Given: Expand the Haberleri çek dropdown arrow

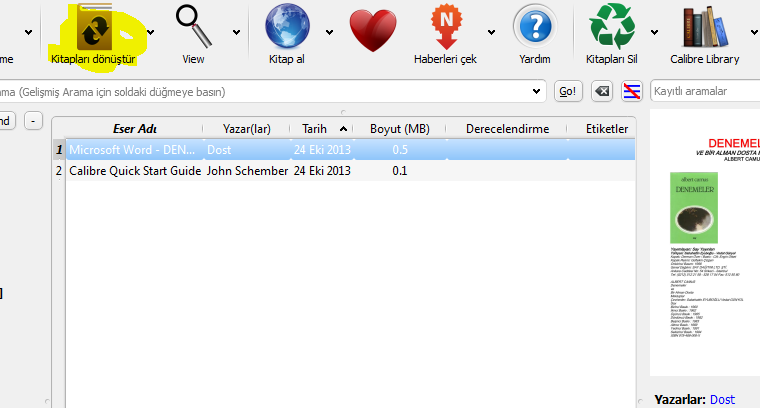Looking at the screenshot, I should point(491,32).
